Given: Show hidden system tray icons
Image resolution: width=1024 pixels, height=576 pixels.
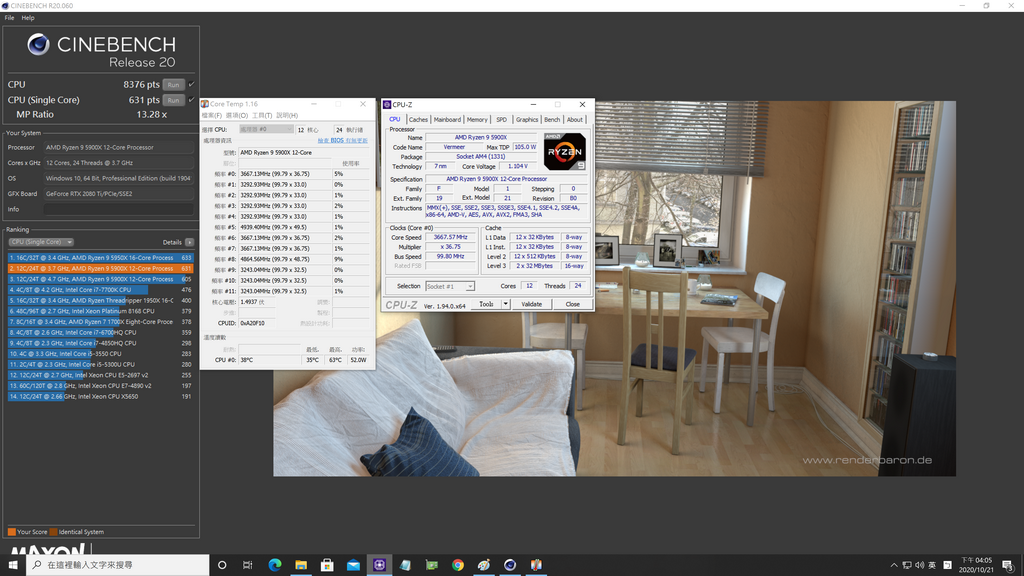Looking at the screenshot, I should [x=893, y=565].
